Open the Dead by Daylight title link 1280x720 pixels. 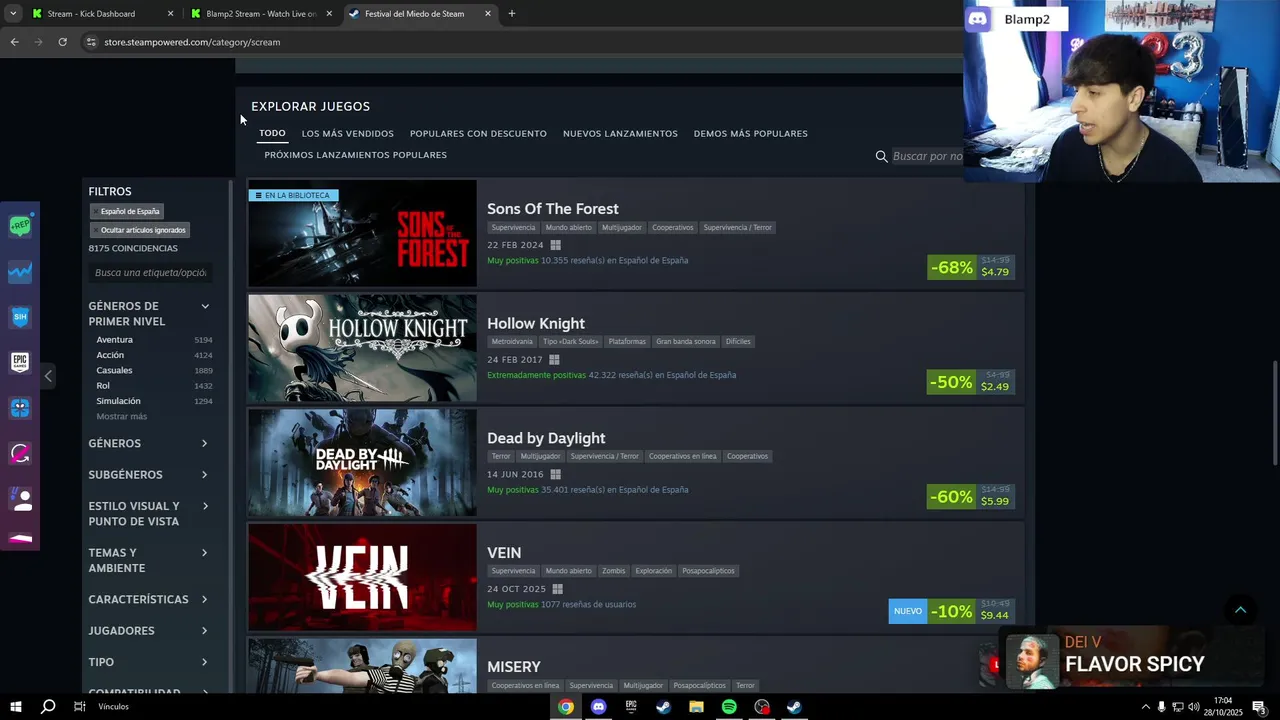point(546,438)
